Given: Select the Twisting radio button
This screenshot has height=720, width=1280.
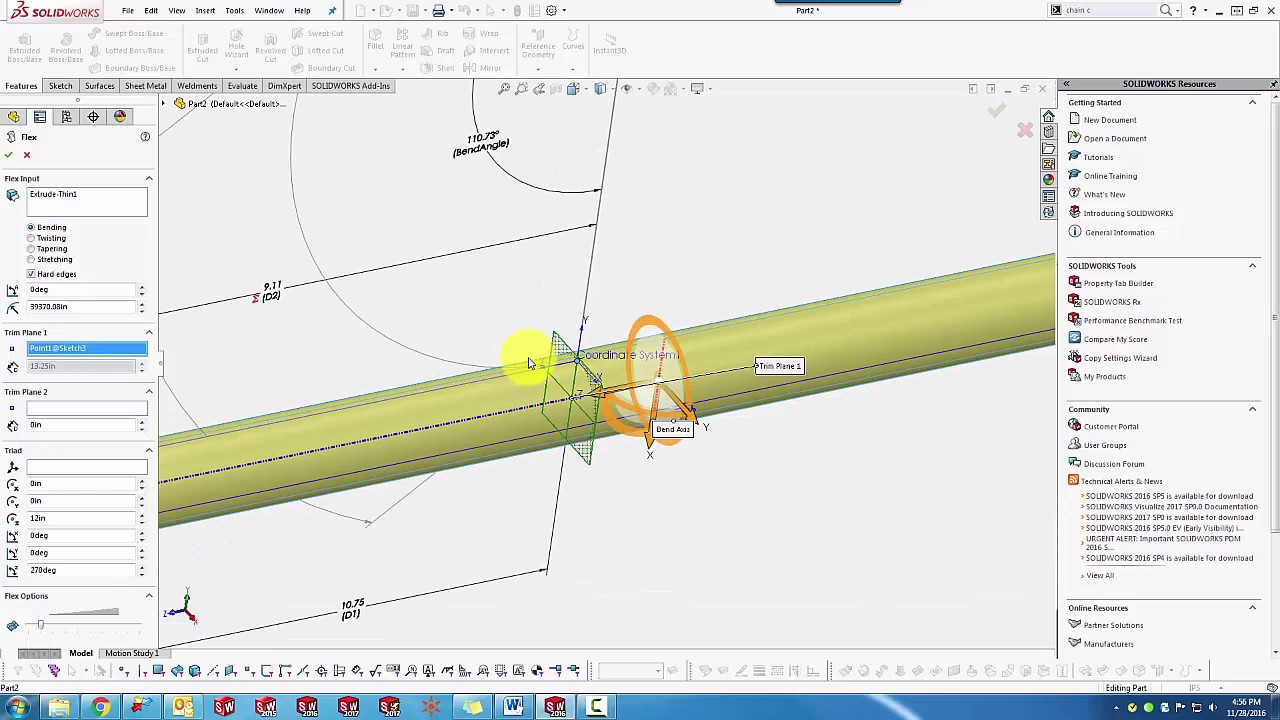Looking at the screenshot, I should 31,238.
